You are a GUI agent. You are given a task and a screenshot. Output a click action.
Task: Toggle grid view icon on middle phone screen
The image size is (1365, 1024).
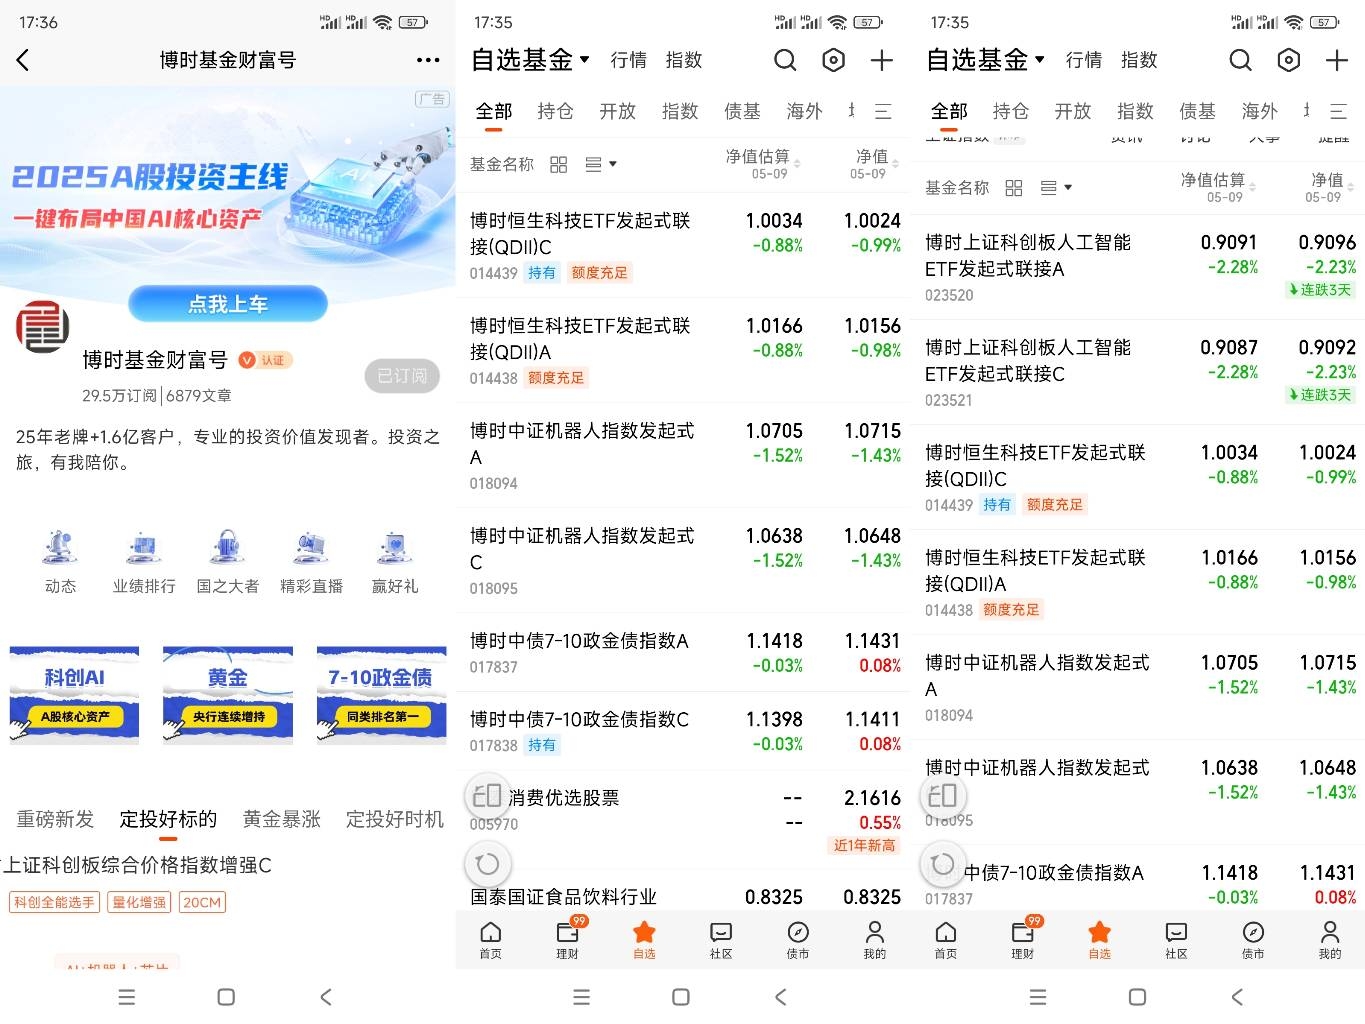[559, 164]
